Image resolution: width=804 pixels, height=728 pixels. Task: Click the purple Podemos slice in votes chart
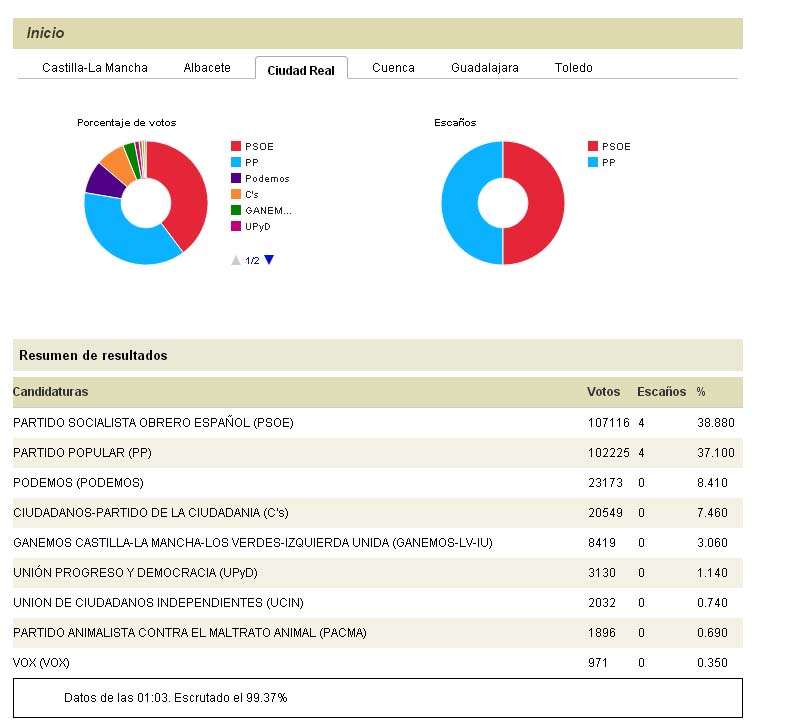(x=107, y=182)
